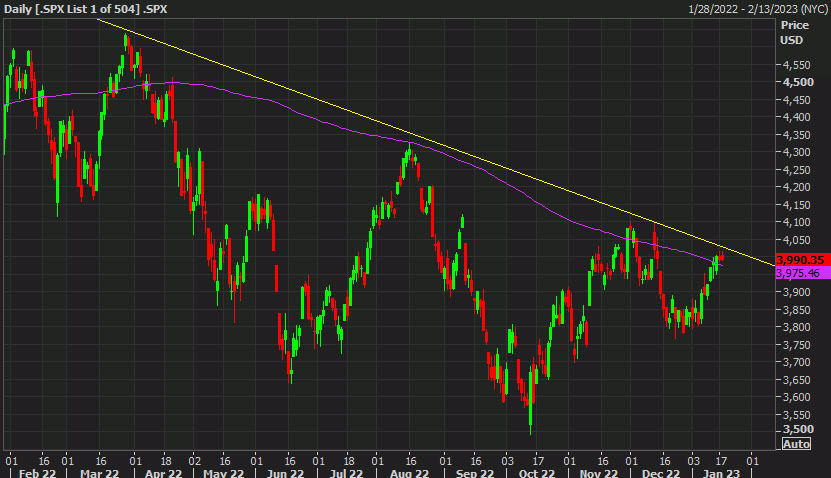The image size is (831, 478).
Task: Click the Jan 23 month label
Action: pyautogui.click(x=721, y=473)
